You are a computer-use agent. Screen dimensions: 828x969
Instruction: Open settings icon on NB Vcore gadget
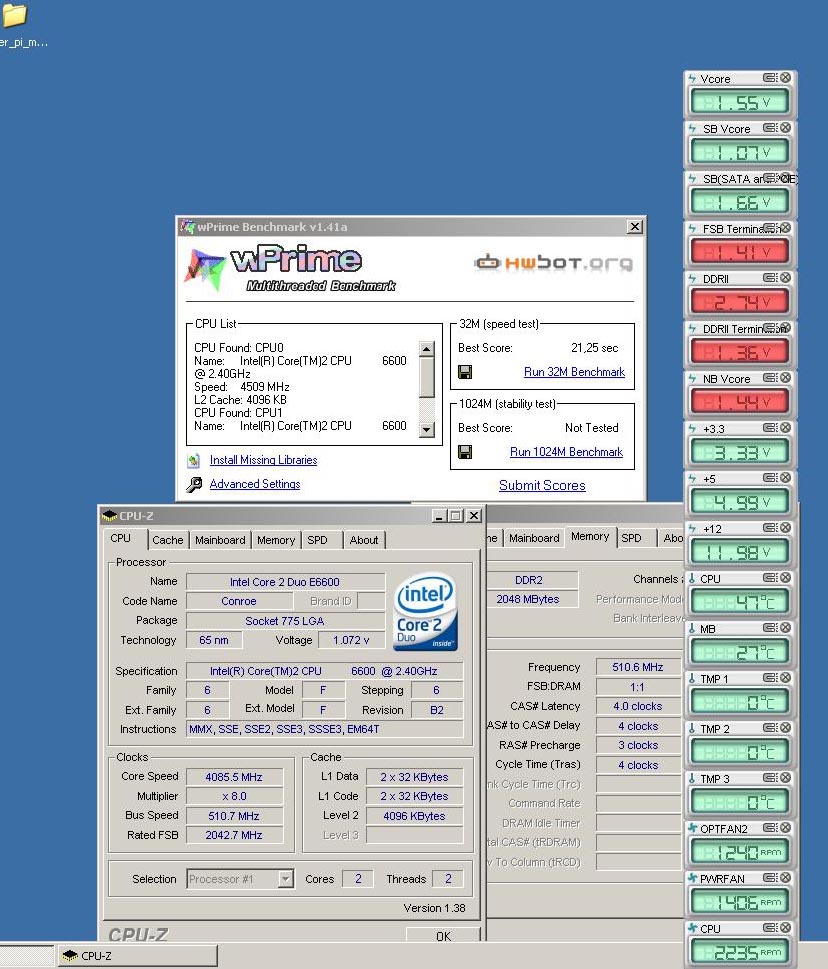click(770, 378)
